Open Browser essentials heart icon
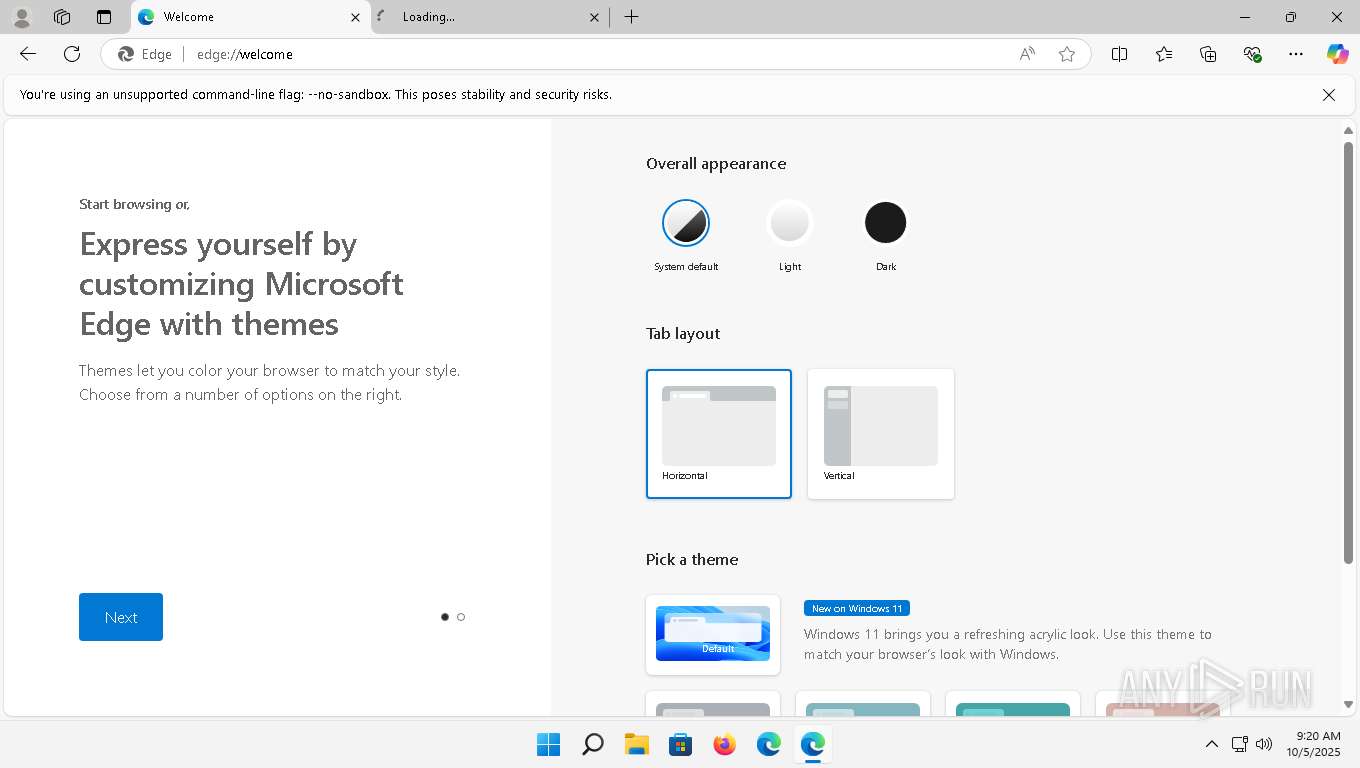The width and height of the screenshot is (1360, 768). [1252, 54]
